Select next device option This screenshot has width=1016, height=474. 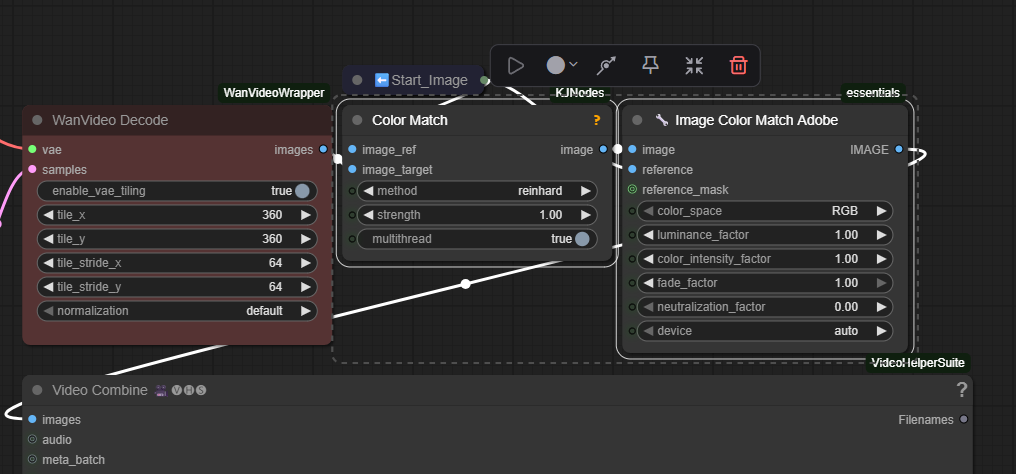click(x=881, y=331)
